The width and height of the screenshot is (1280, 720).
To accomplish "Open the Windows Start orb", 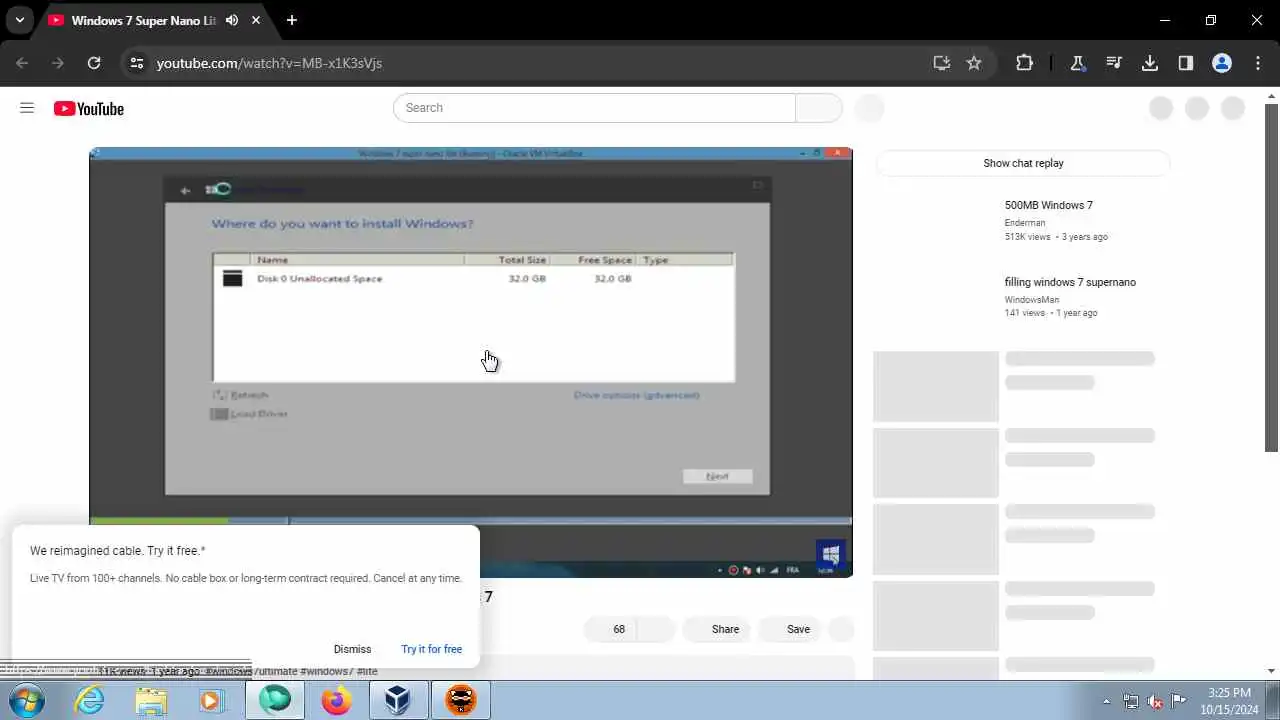I will point(25,700).
